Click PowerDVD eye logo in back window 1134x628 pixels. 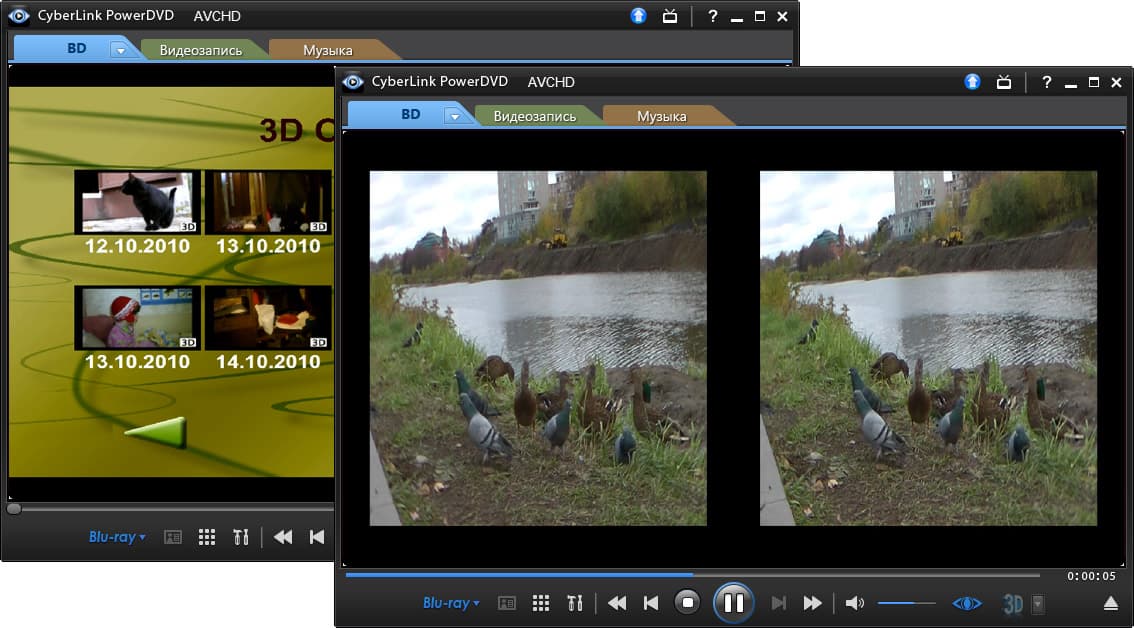(19, 16)
